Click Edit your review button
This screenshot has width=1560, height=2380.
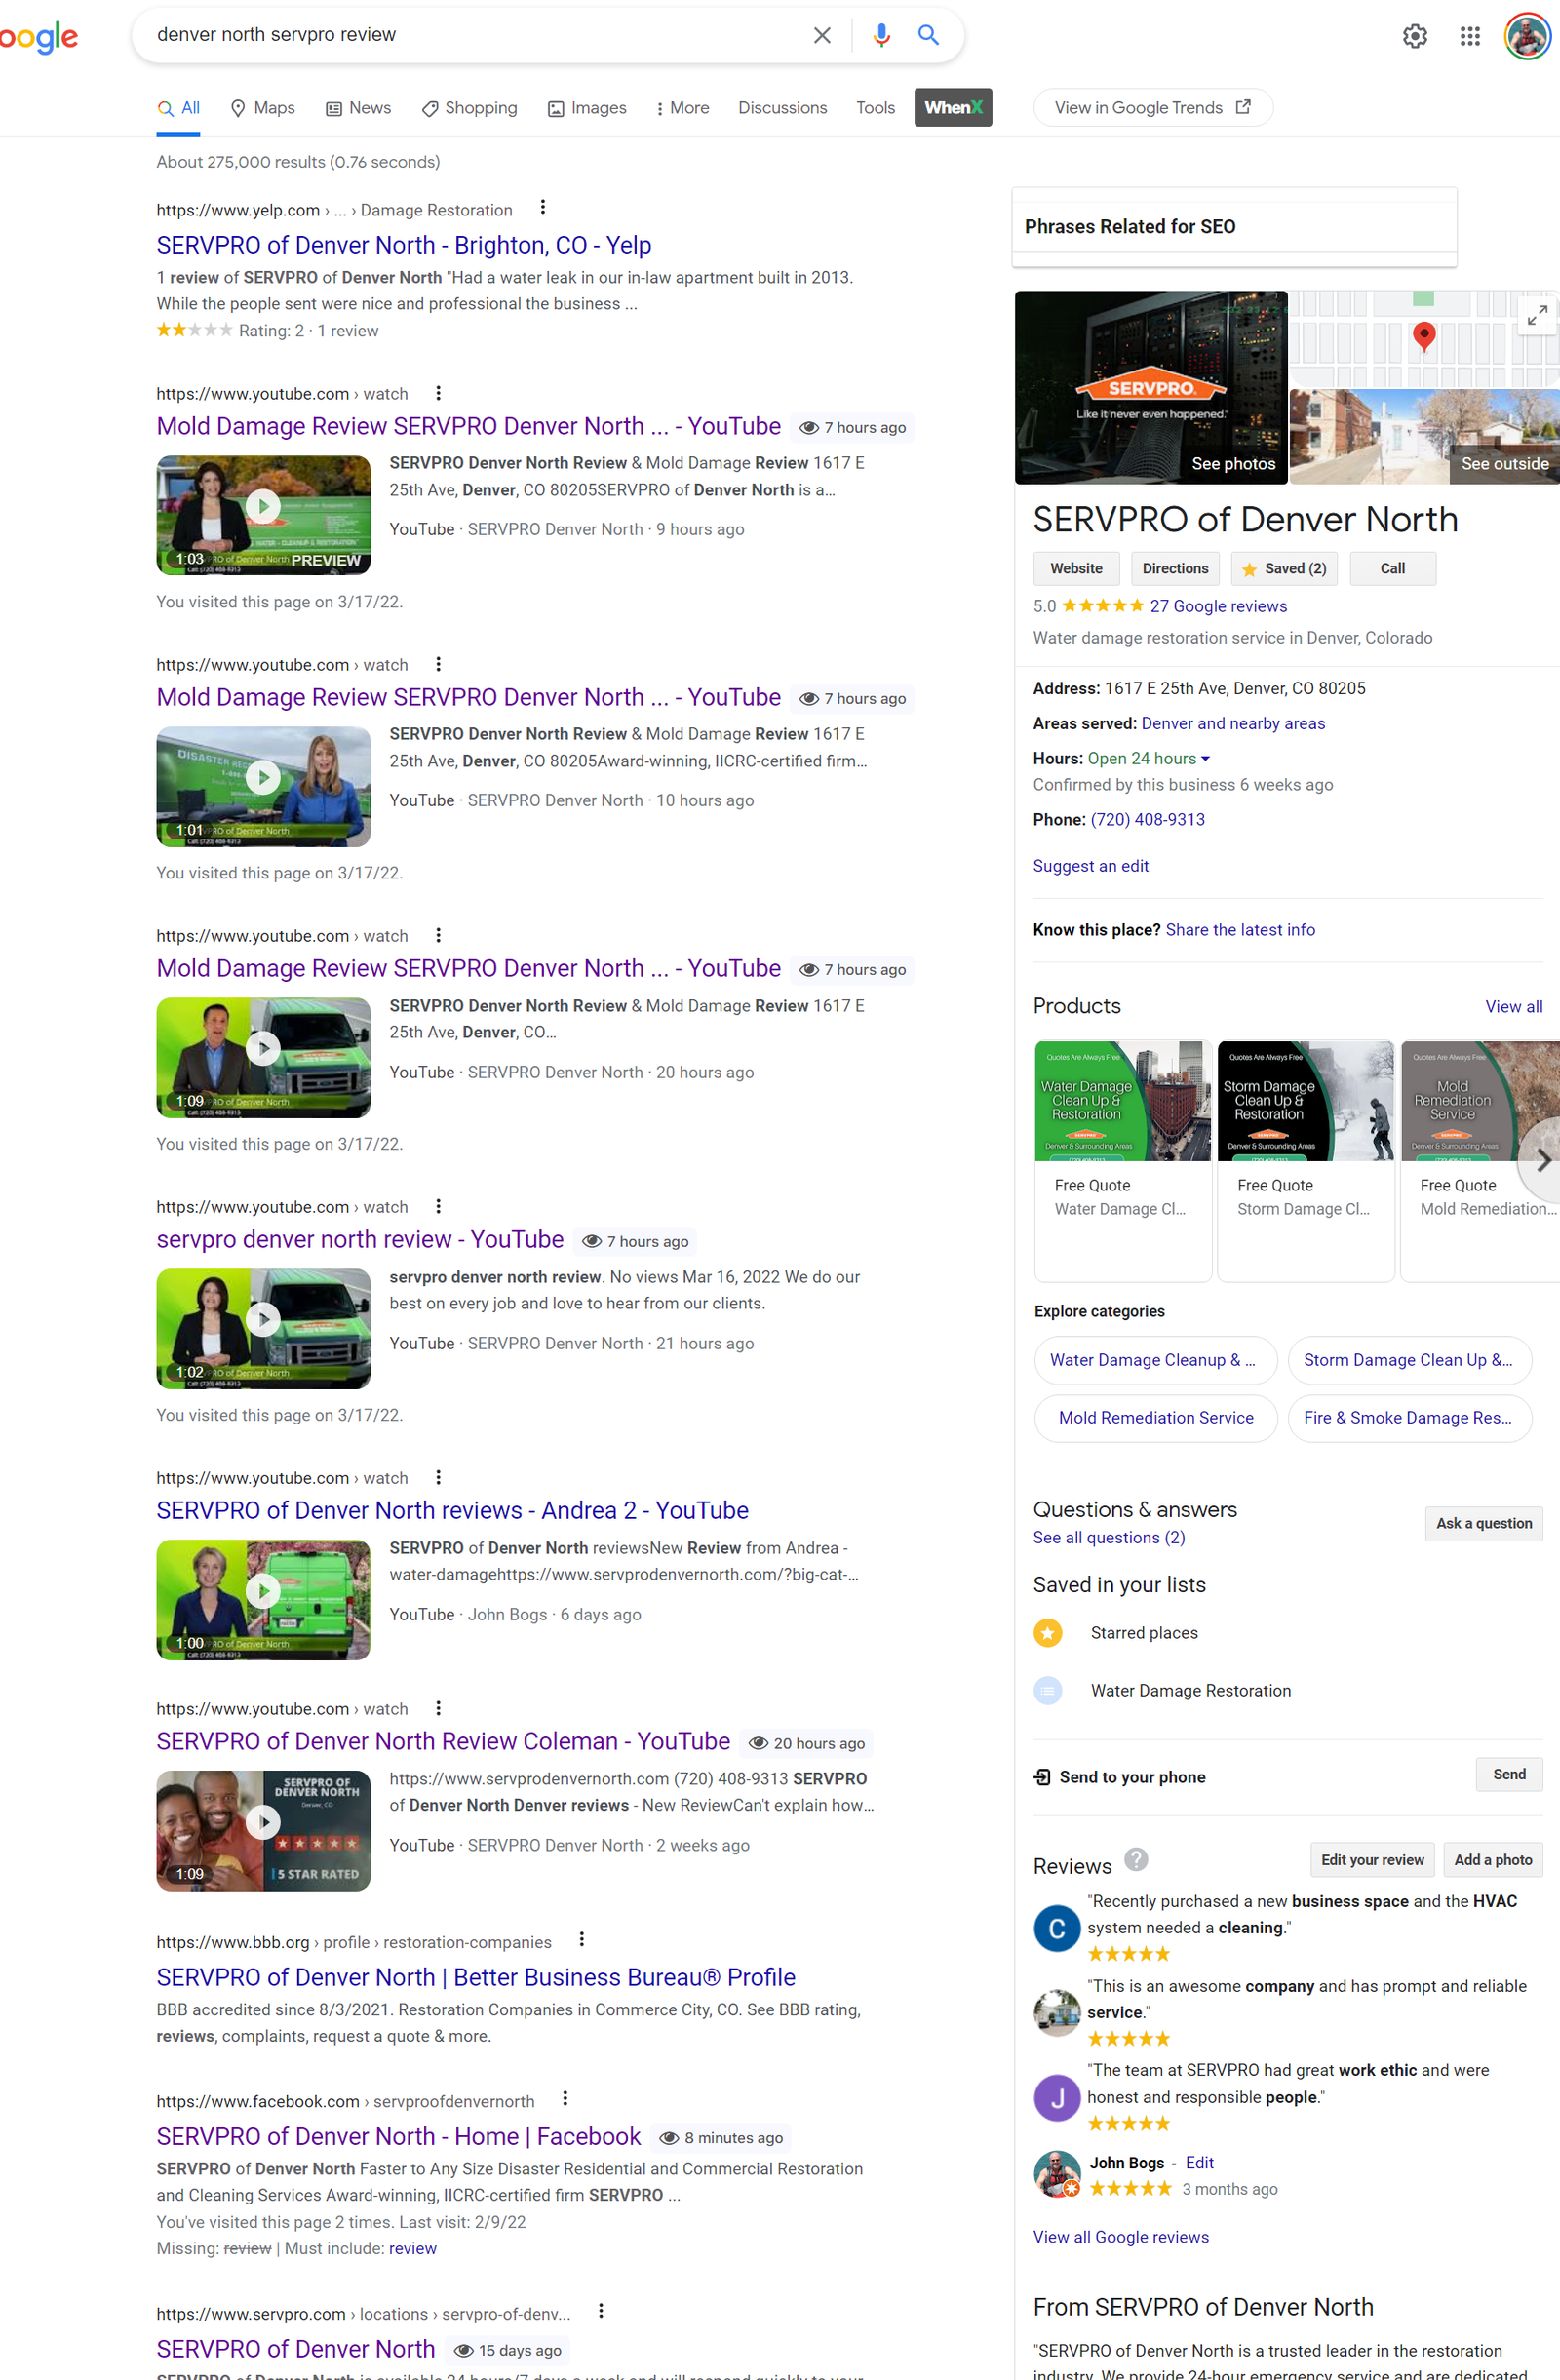coord(1372,1860)
